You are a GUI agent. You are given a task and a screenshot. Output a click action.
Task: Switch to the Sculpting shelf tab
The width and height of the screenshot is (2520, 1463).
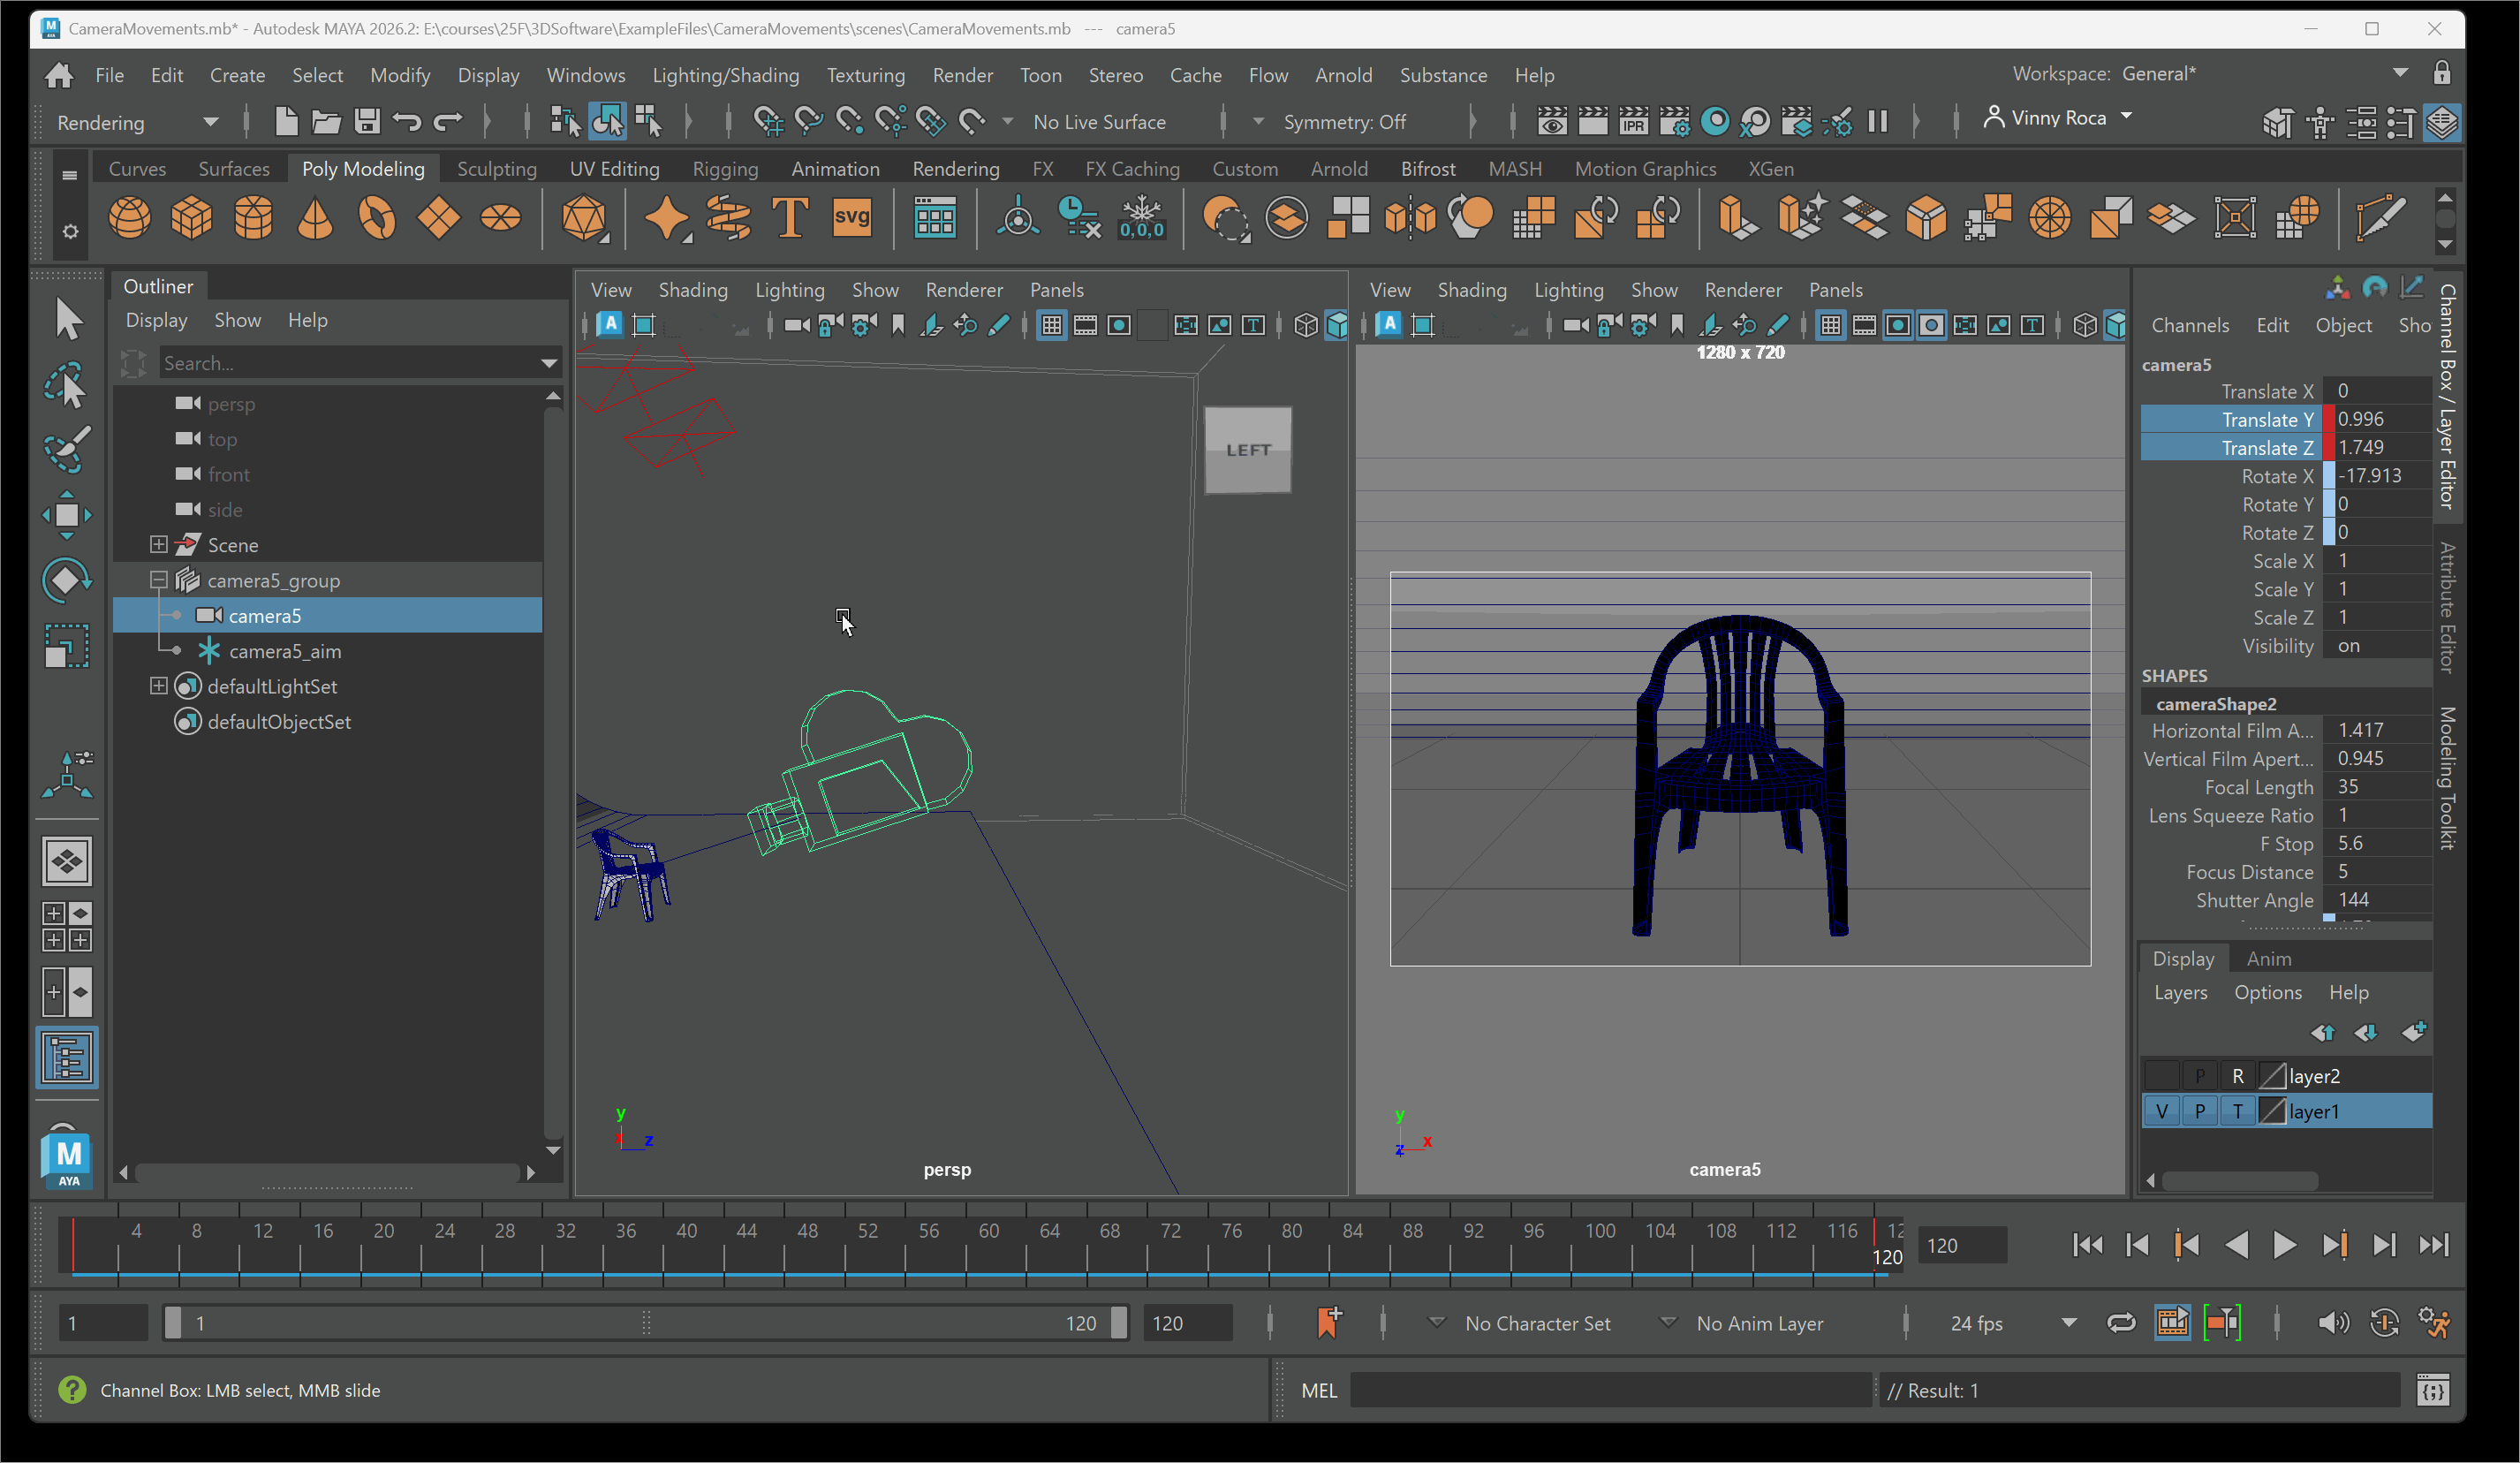496,169
